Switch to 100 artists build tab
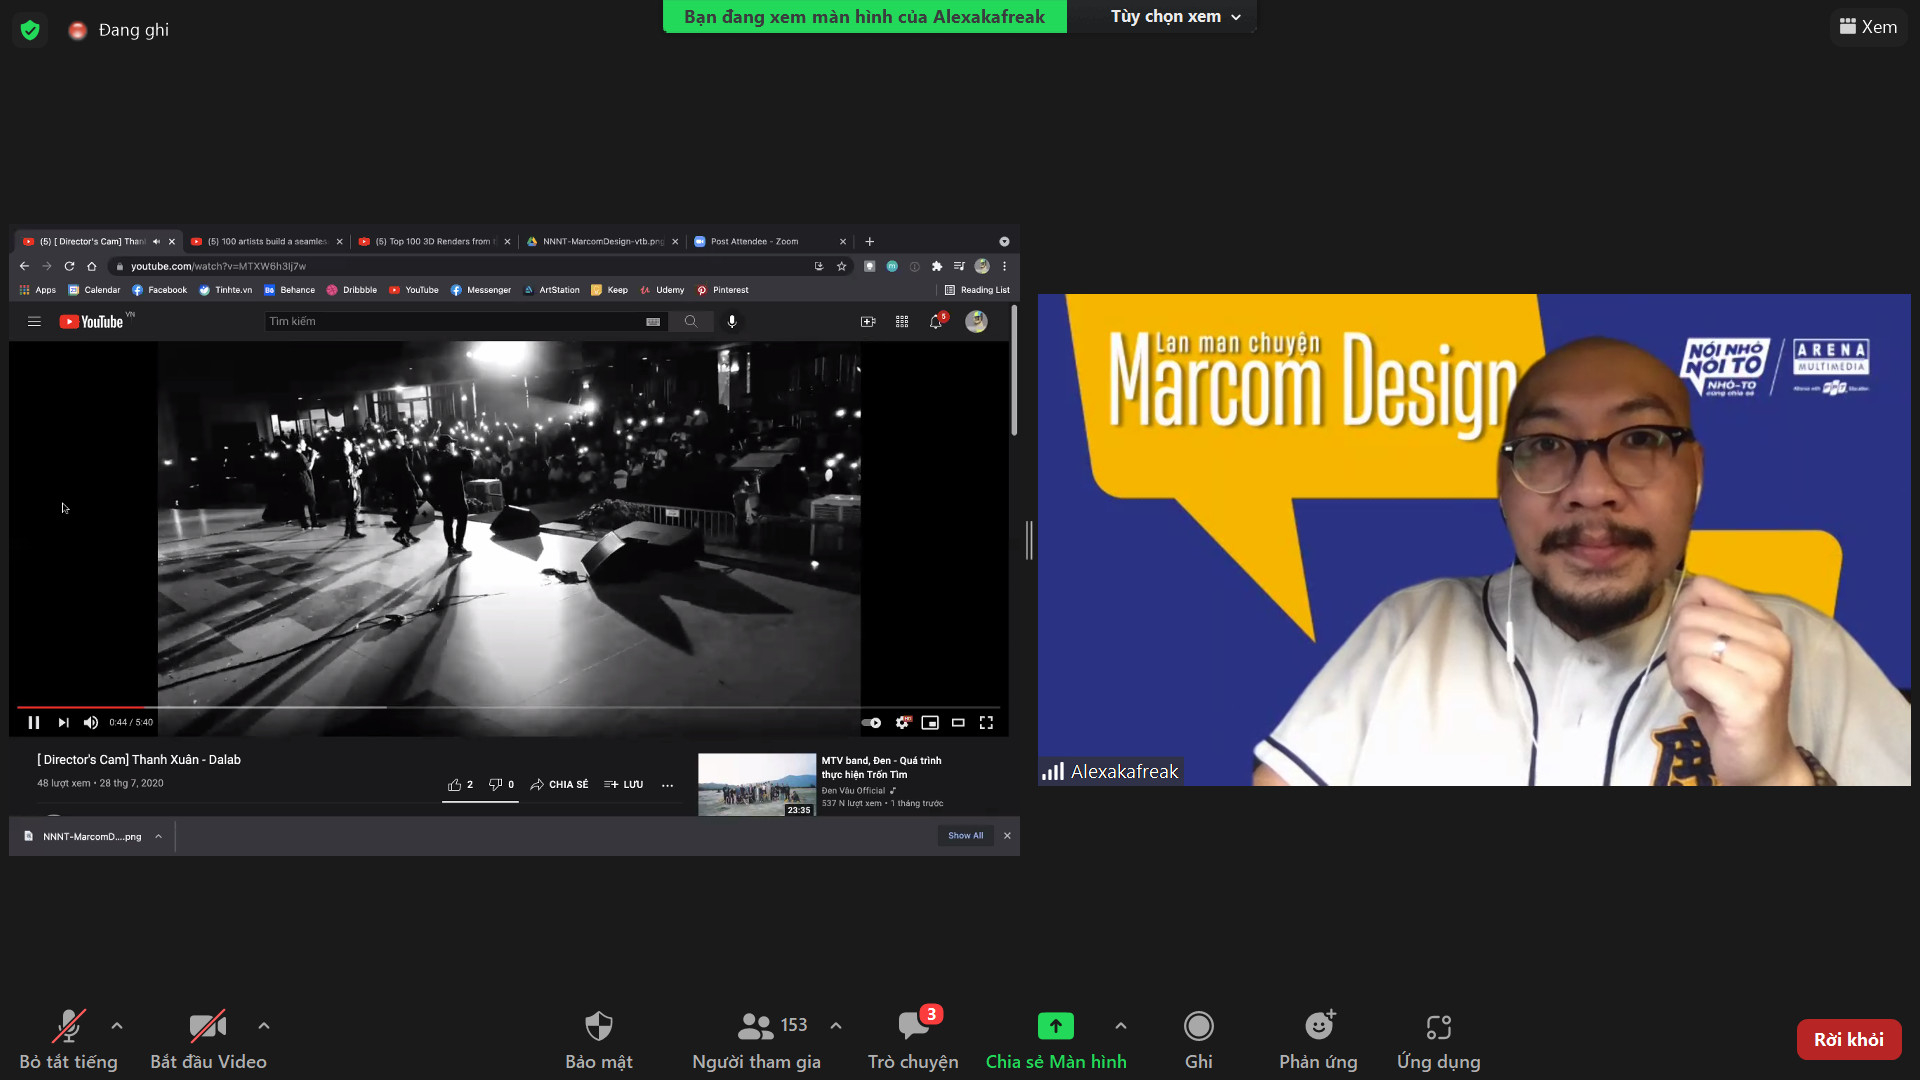Viewport: 1920px width, 1080px height. pos(258,241)
